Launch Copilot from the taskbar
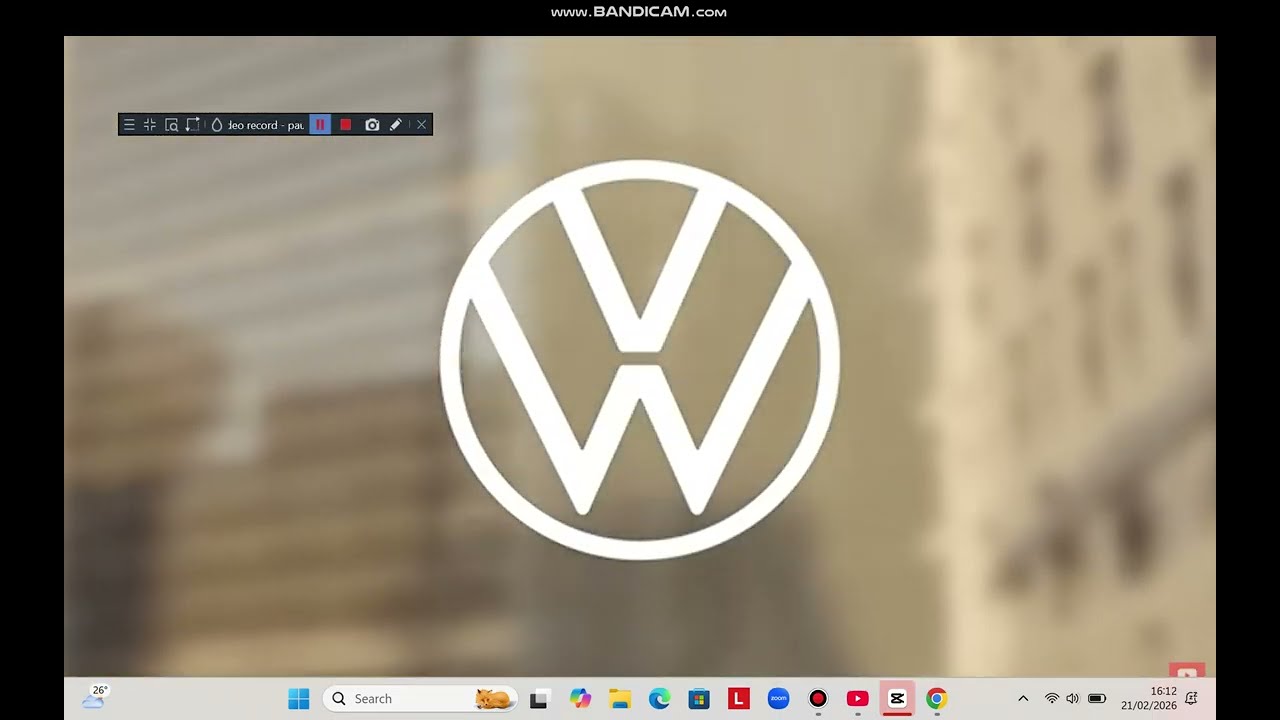 click(580, 699)
